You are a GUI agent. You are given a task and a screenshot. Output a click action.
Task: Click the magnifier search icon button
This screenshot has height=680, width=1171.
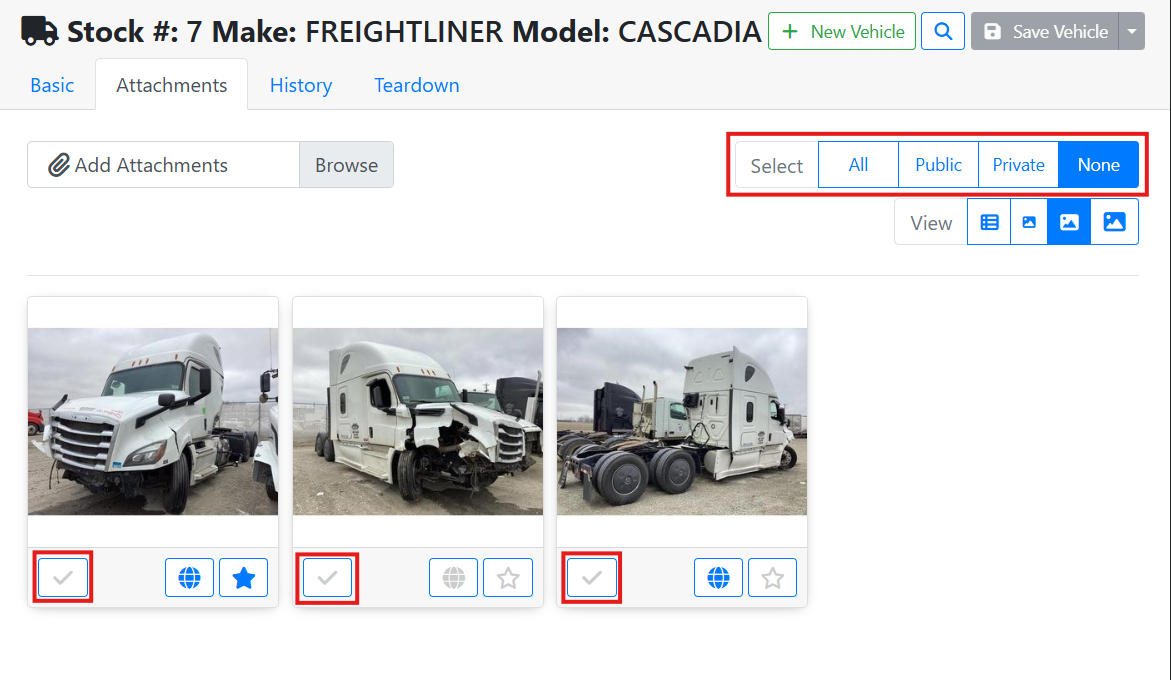click(942, 31)
